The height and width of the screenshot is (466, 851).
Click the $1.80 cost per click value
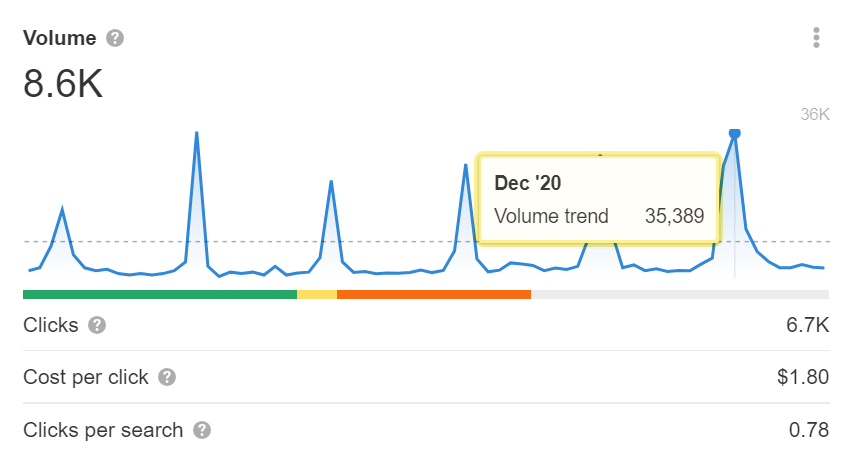point(803,377)
